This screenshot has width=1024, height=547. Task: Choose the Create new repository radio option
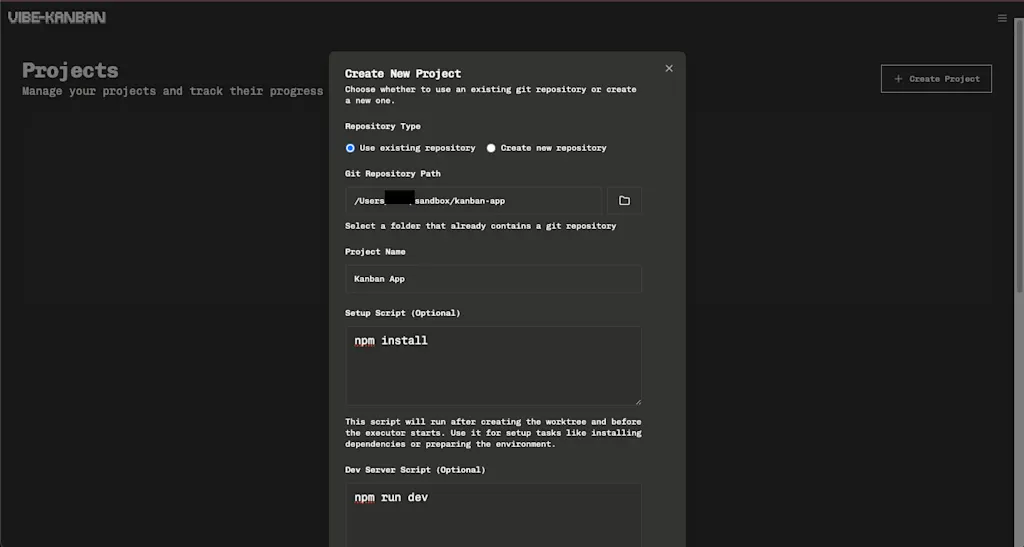pyautogui.click(x=491, y=148)
